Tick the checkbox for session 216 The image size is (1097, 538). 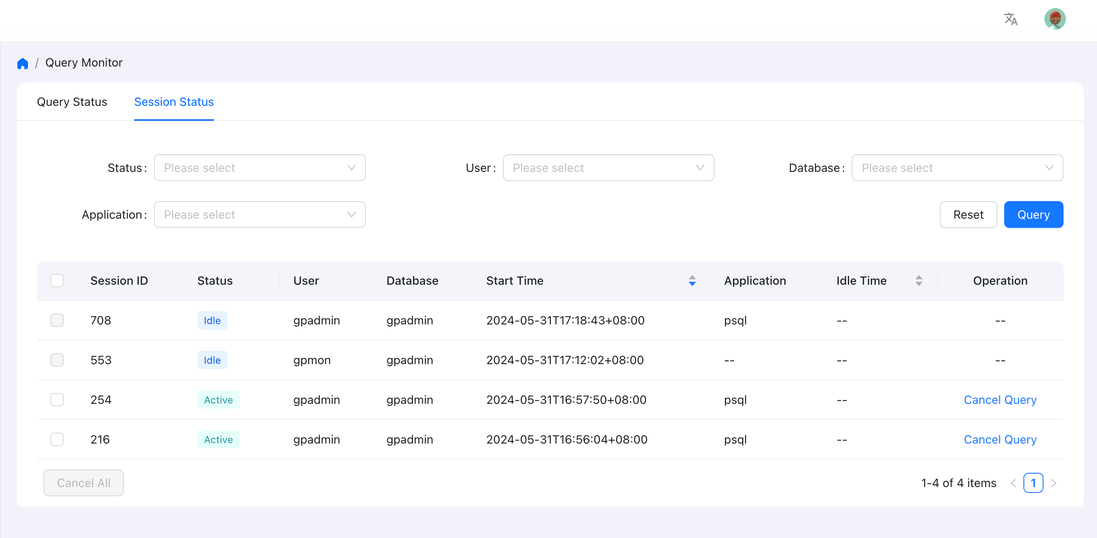[x=57, y=439]
